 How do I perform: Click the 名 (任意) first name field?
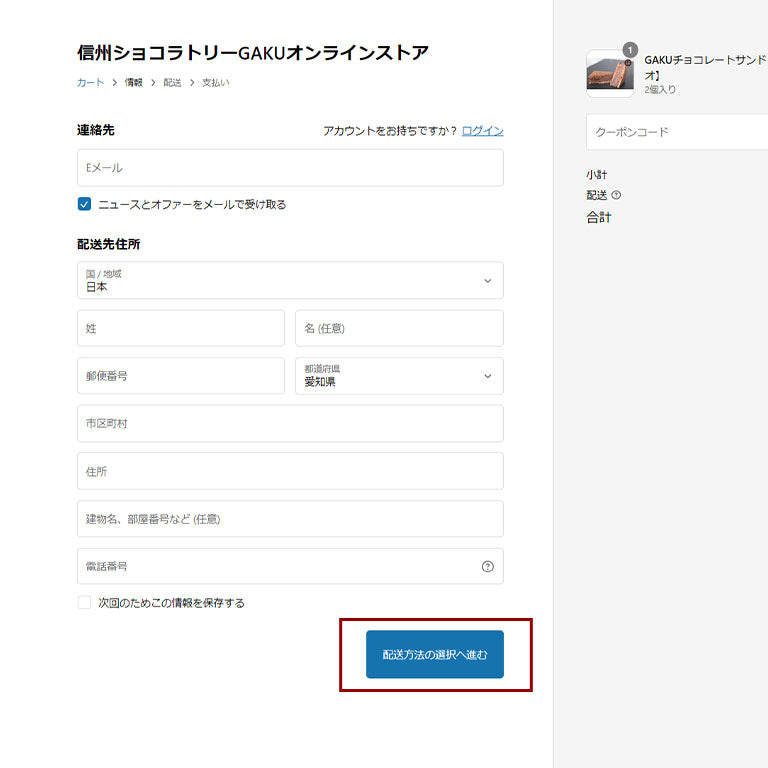(399, 328)
